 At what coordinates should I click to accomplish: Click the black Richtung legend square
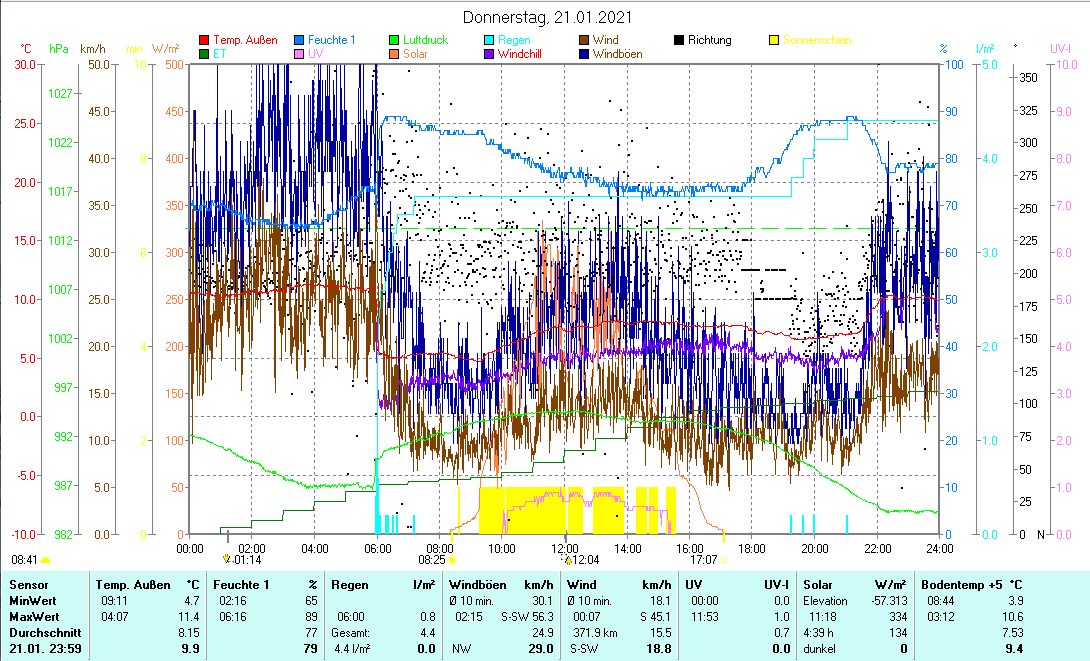coord(679,40)
